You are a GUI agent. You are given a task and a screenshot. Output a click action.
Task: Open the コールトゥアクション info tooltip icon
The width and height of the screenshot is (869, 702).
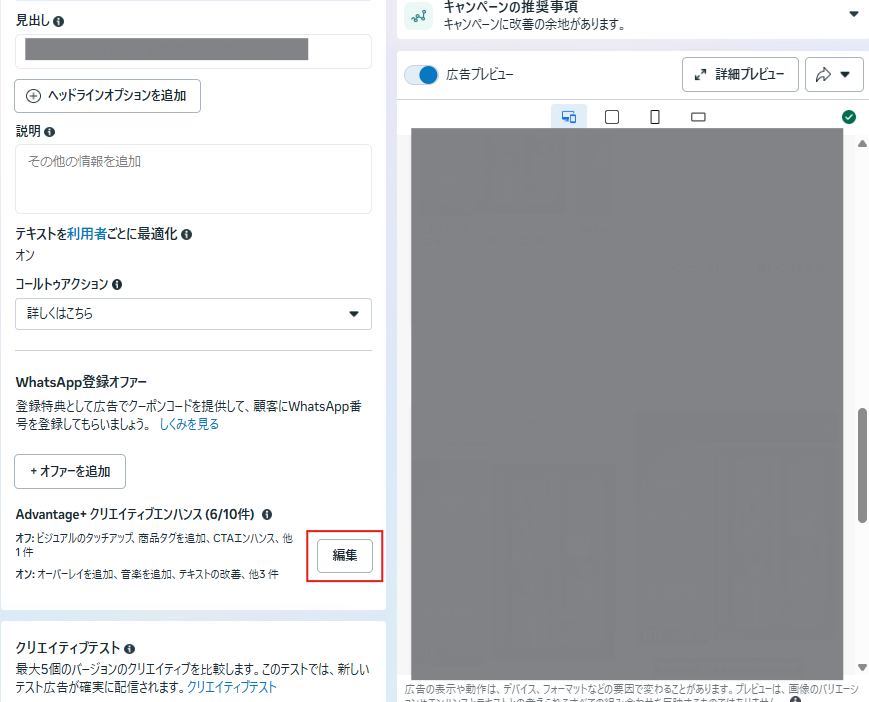tap(117, 285)
